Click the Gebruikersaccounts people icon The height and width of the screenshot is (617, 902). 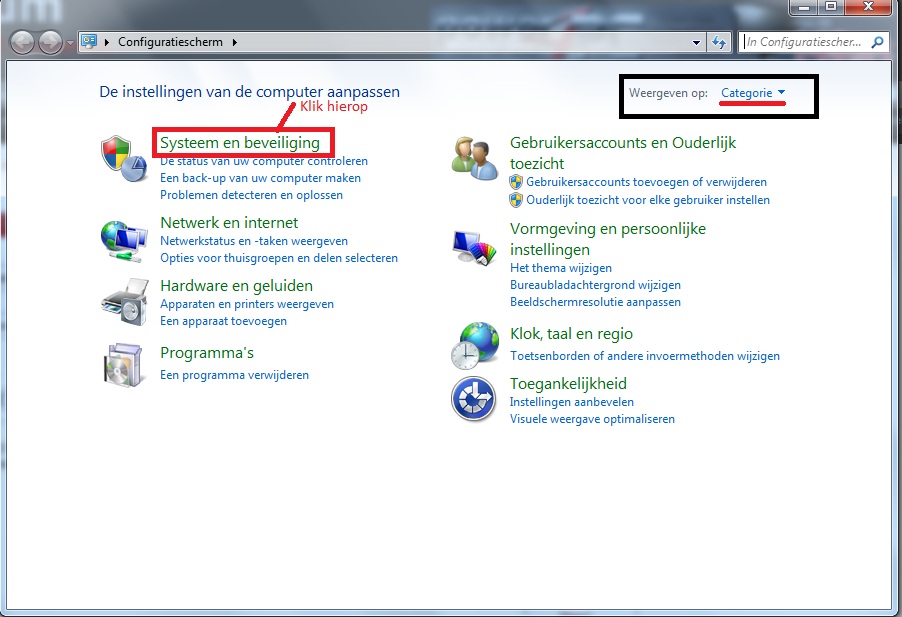[475, 158]
